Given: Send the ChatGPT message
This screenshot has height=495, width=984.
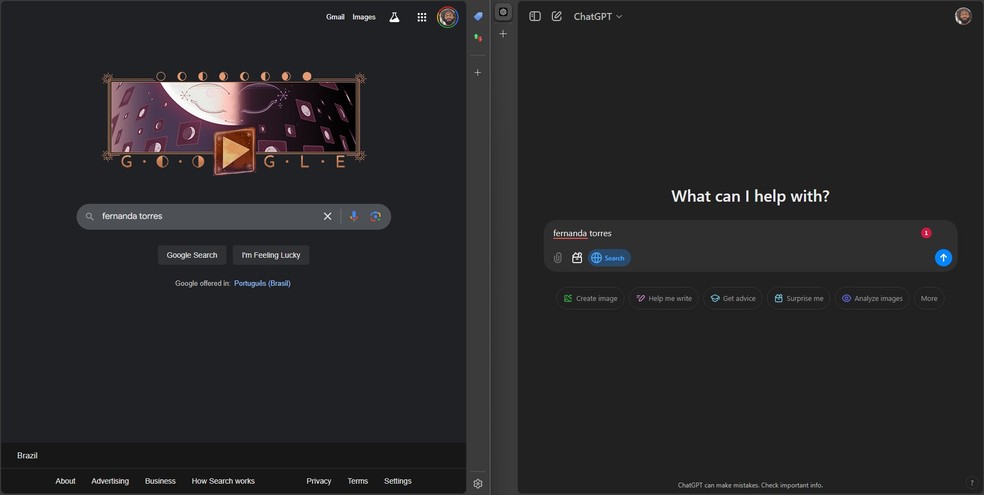Looking at the screenshot, I should [x=943, y=258].
